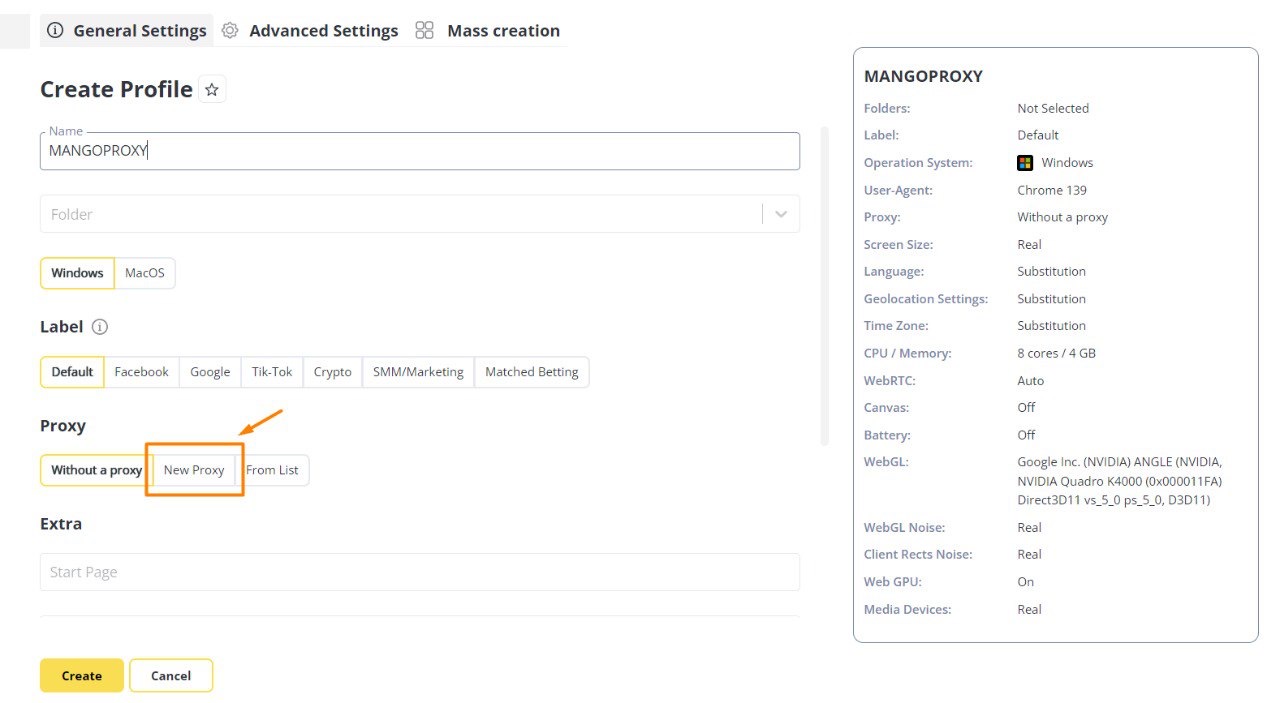The image size is (1280, 703).
Task: Switch to Advanced Settings tab
Action: 310,31
